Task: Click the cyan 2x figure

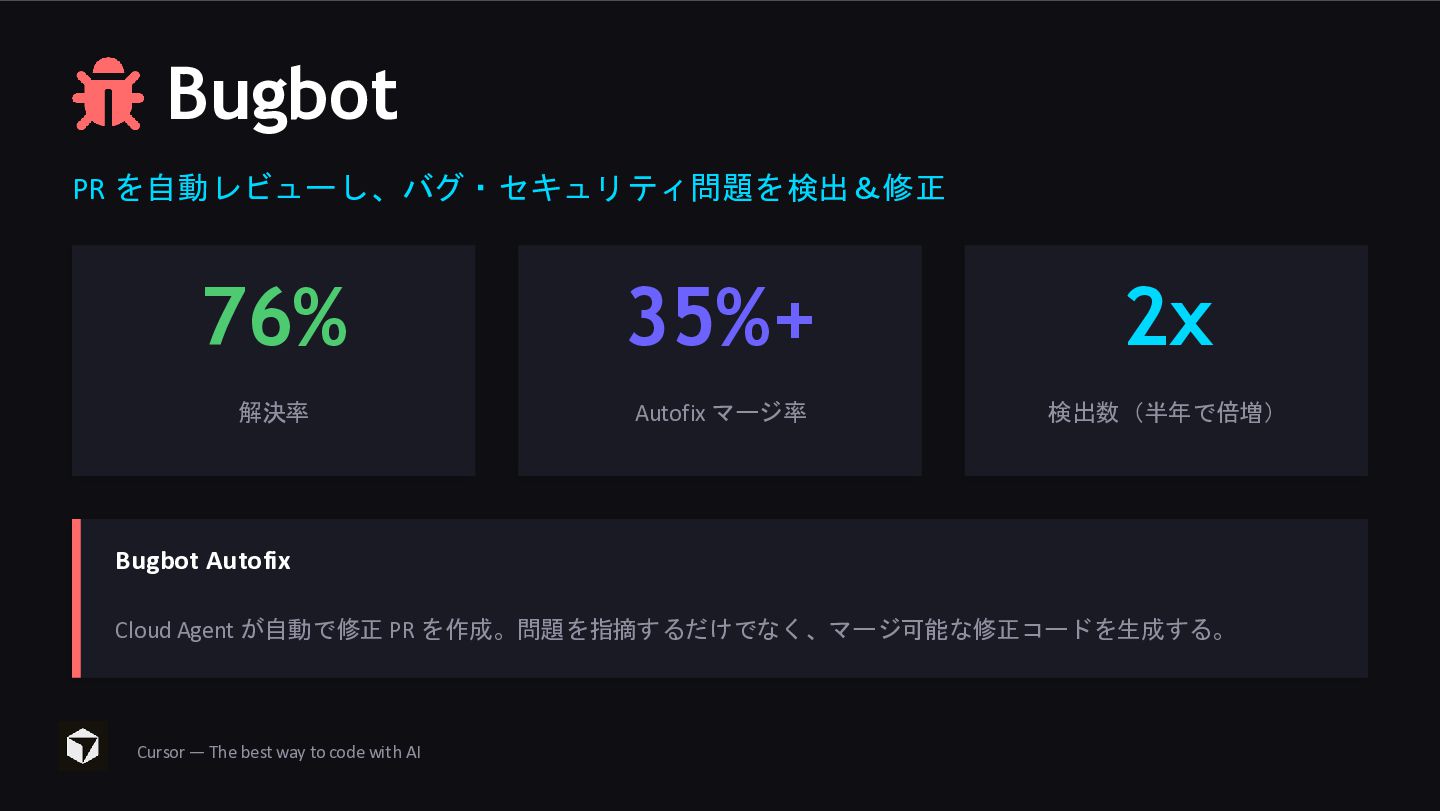Action: coord(1168,316)
